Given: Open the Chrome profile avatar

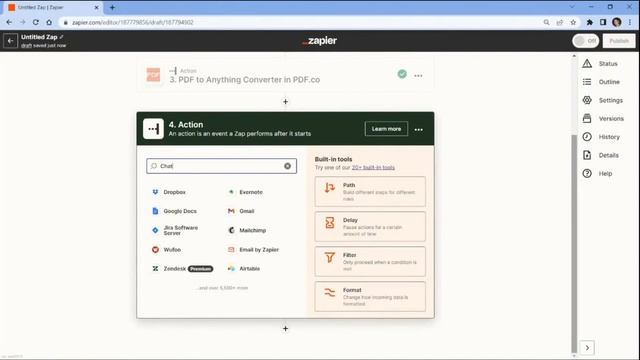Looking at the screenshot, I should click(616, 22).
